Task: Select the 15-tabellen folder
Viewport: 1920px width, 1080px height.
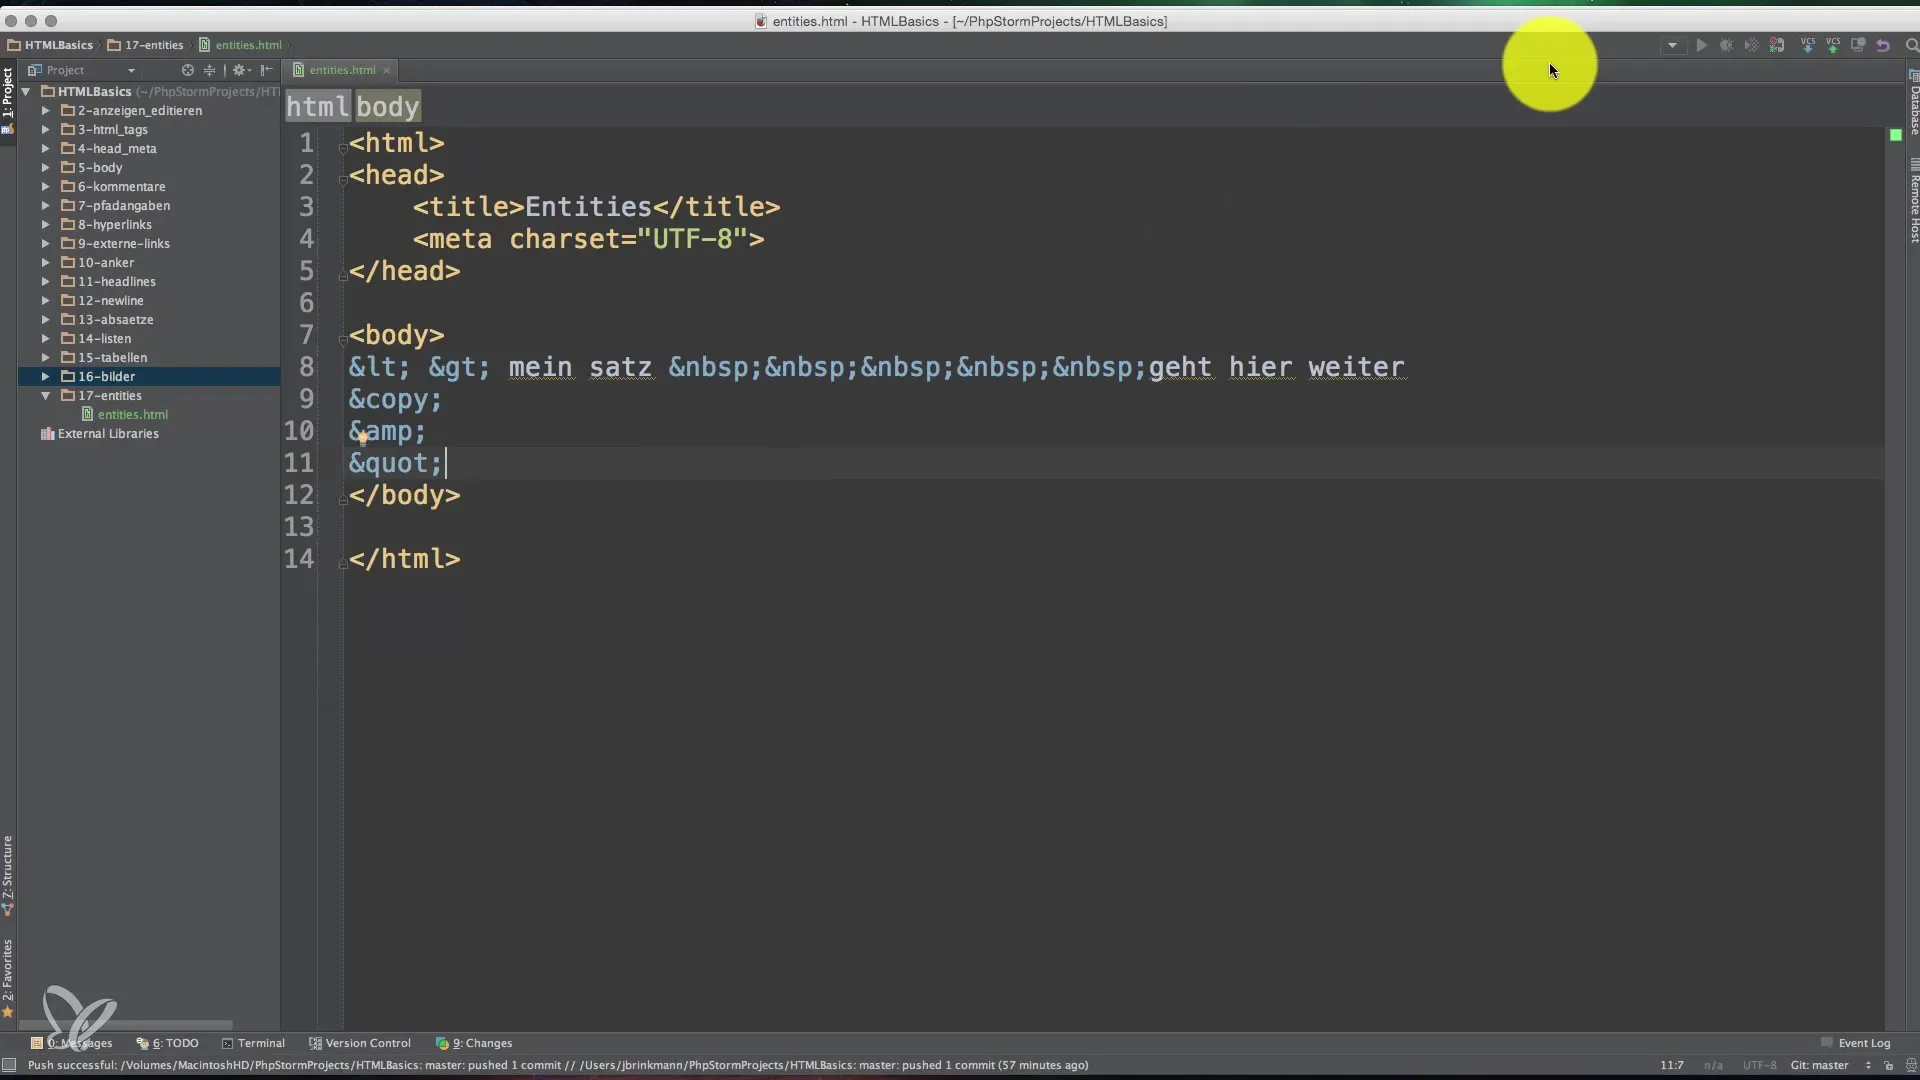Action: coord(104,358)
